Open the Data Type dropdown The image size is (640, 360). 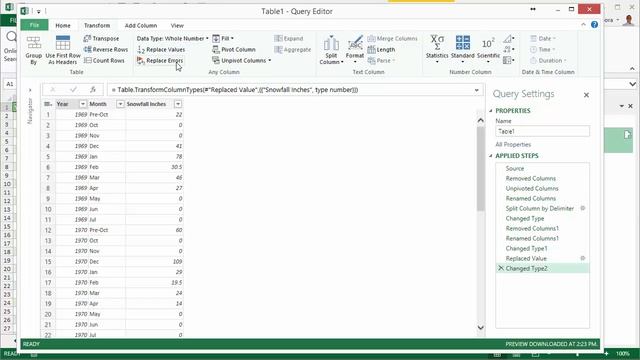[x=173, y=38]
